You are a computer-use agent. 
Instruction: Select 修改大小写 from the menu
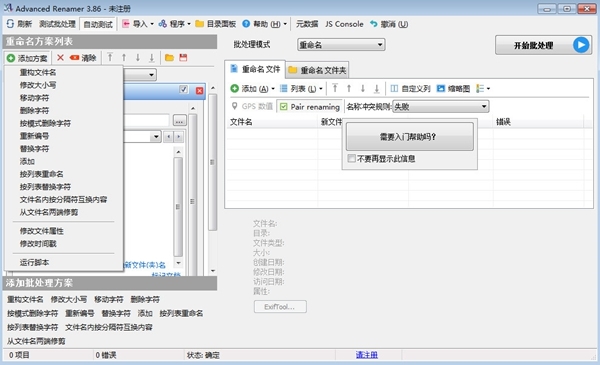[64, 85]
